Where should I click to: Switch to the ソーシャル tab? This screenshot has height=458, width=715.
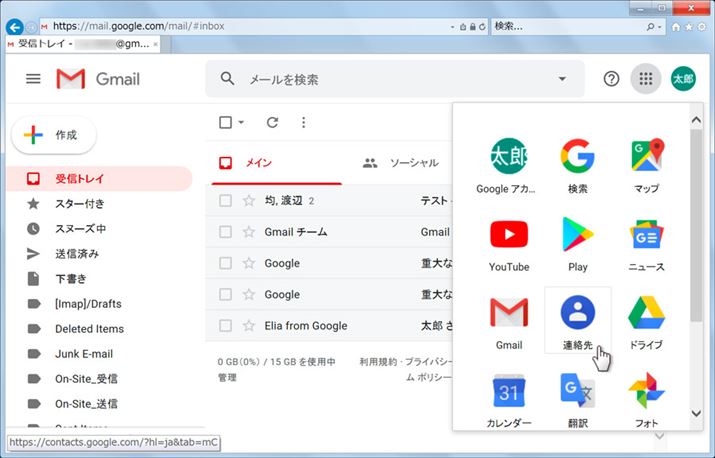pyautogui.click(x=401, y=163)
